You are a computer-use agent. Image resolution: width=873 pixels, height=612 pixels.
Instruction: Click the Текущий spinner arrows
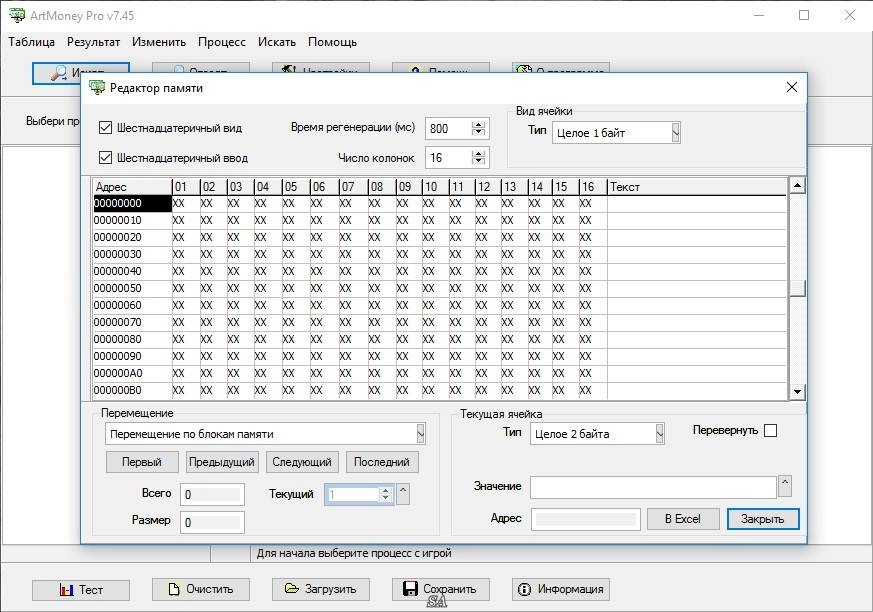(385, 494)
